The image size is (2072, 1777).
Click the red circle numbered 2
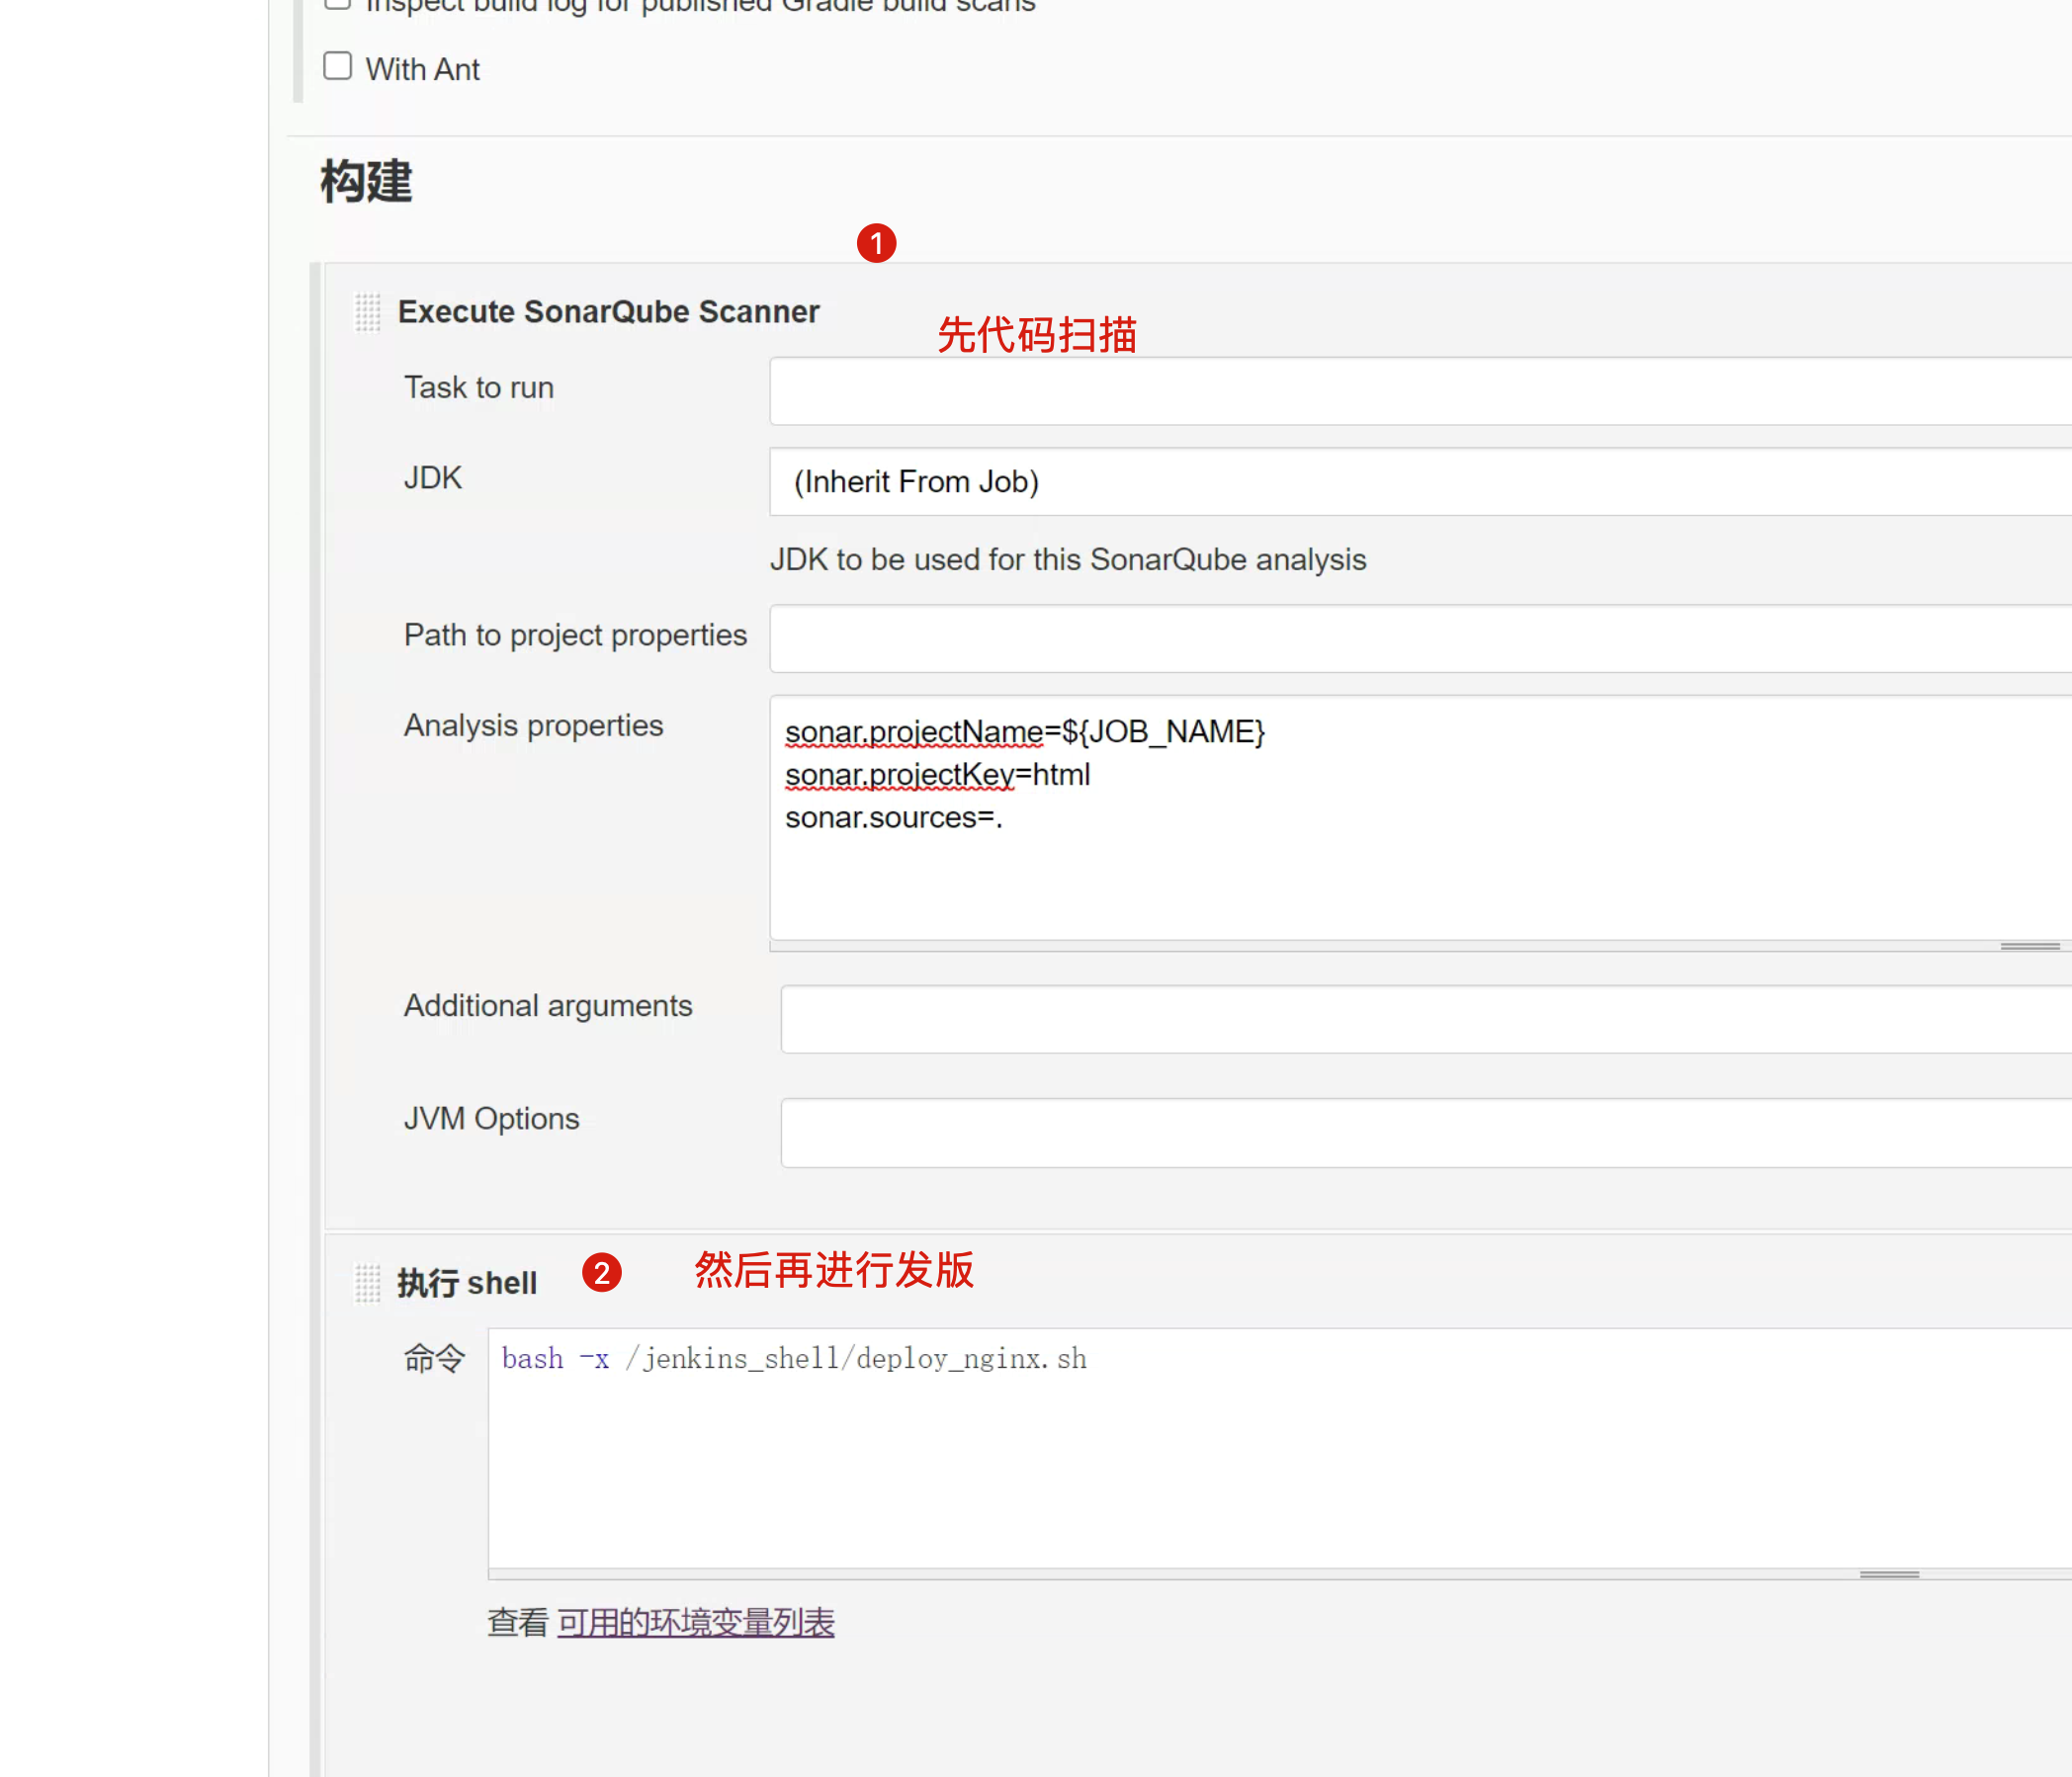pyautogui.click(x=601, y=1272)
